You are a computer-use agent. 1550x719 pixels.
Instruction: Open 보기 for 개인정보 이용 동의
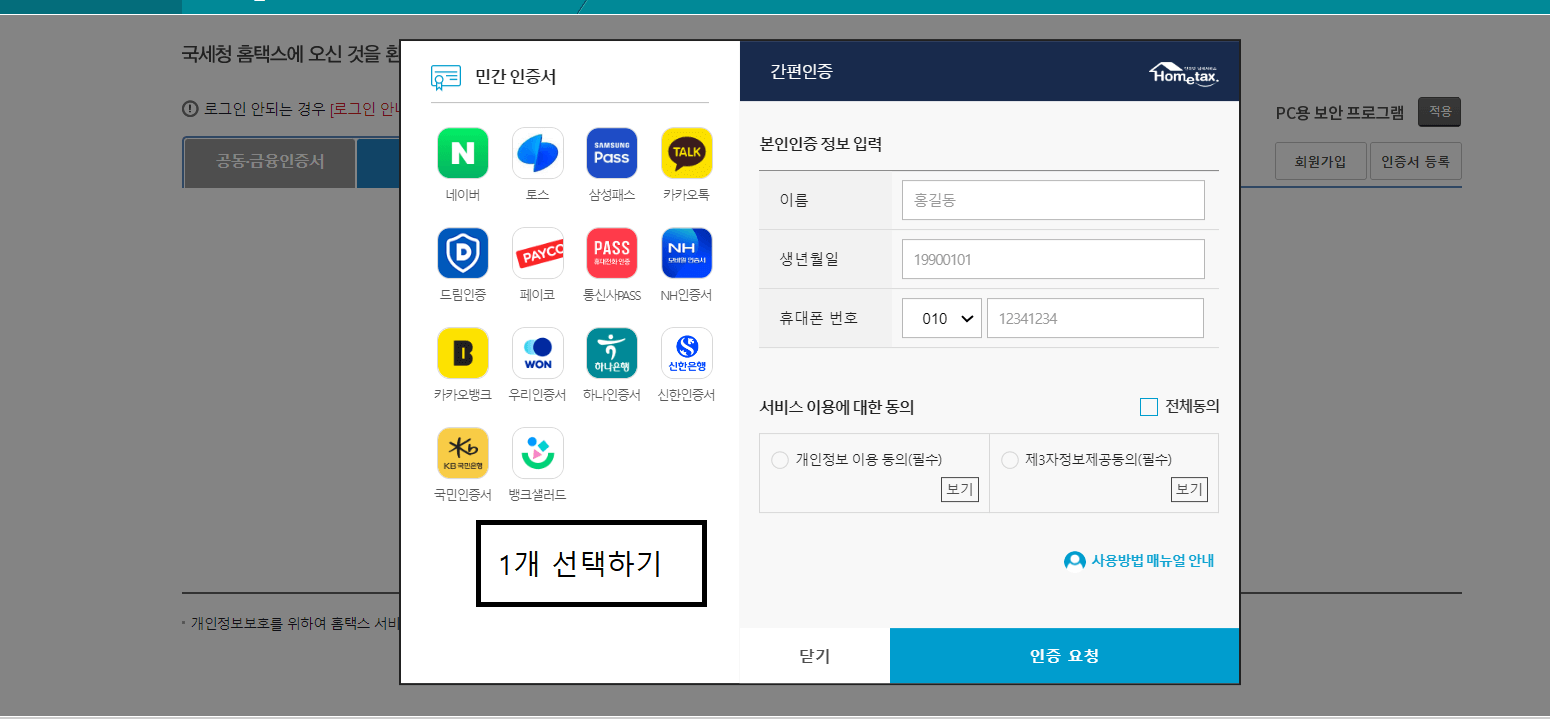click(960, 490)
